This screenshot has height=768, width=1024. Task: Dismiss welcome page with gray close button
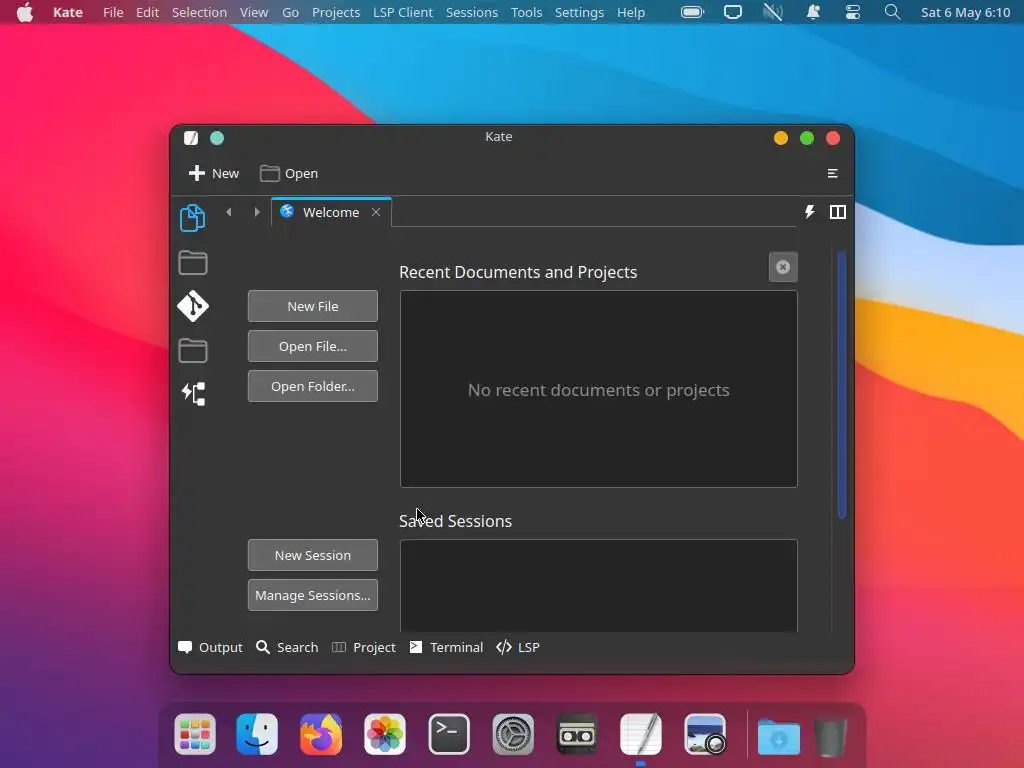click(783, 266)
